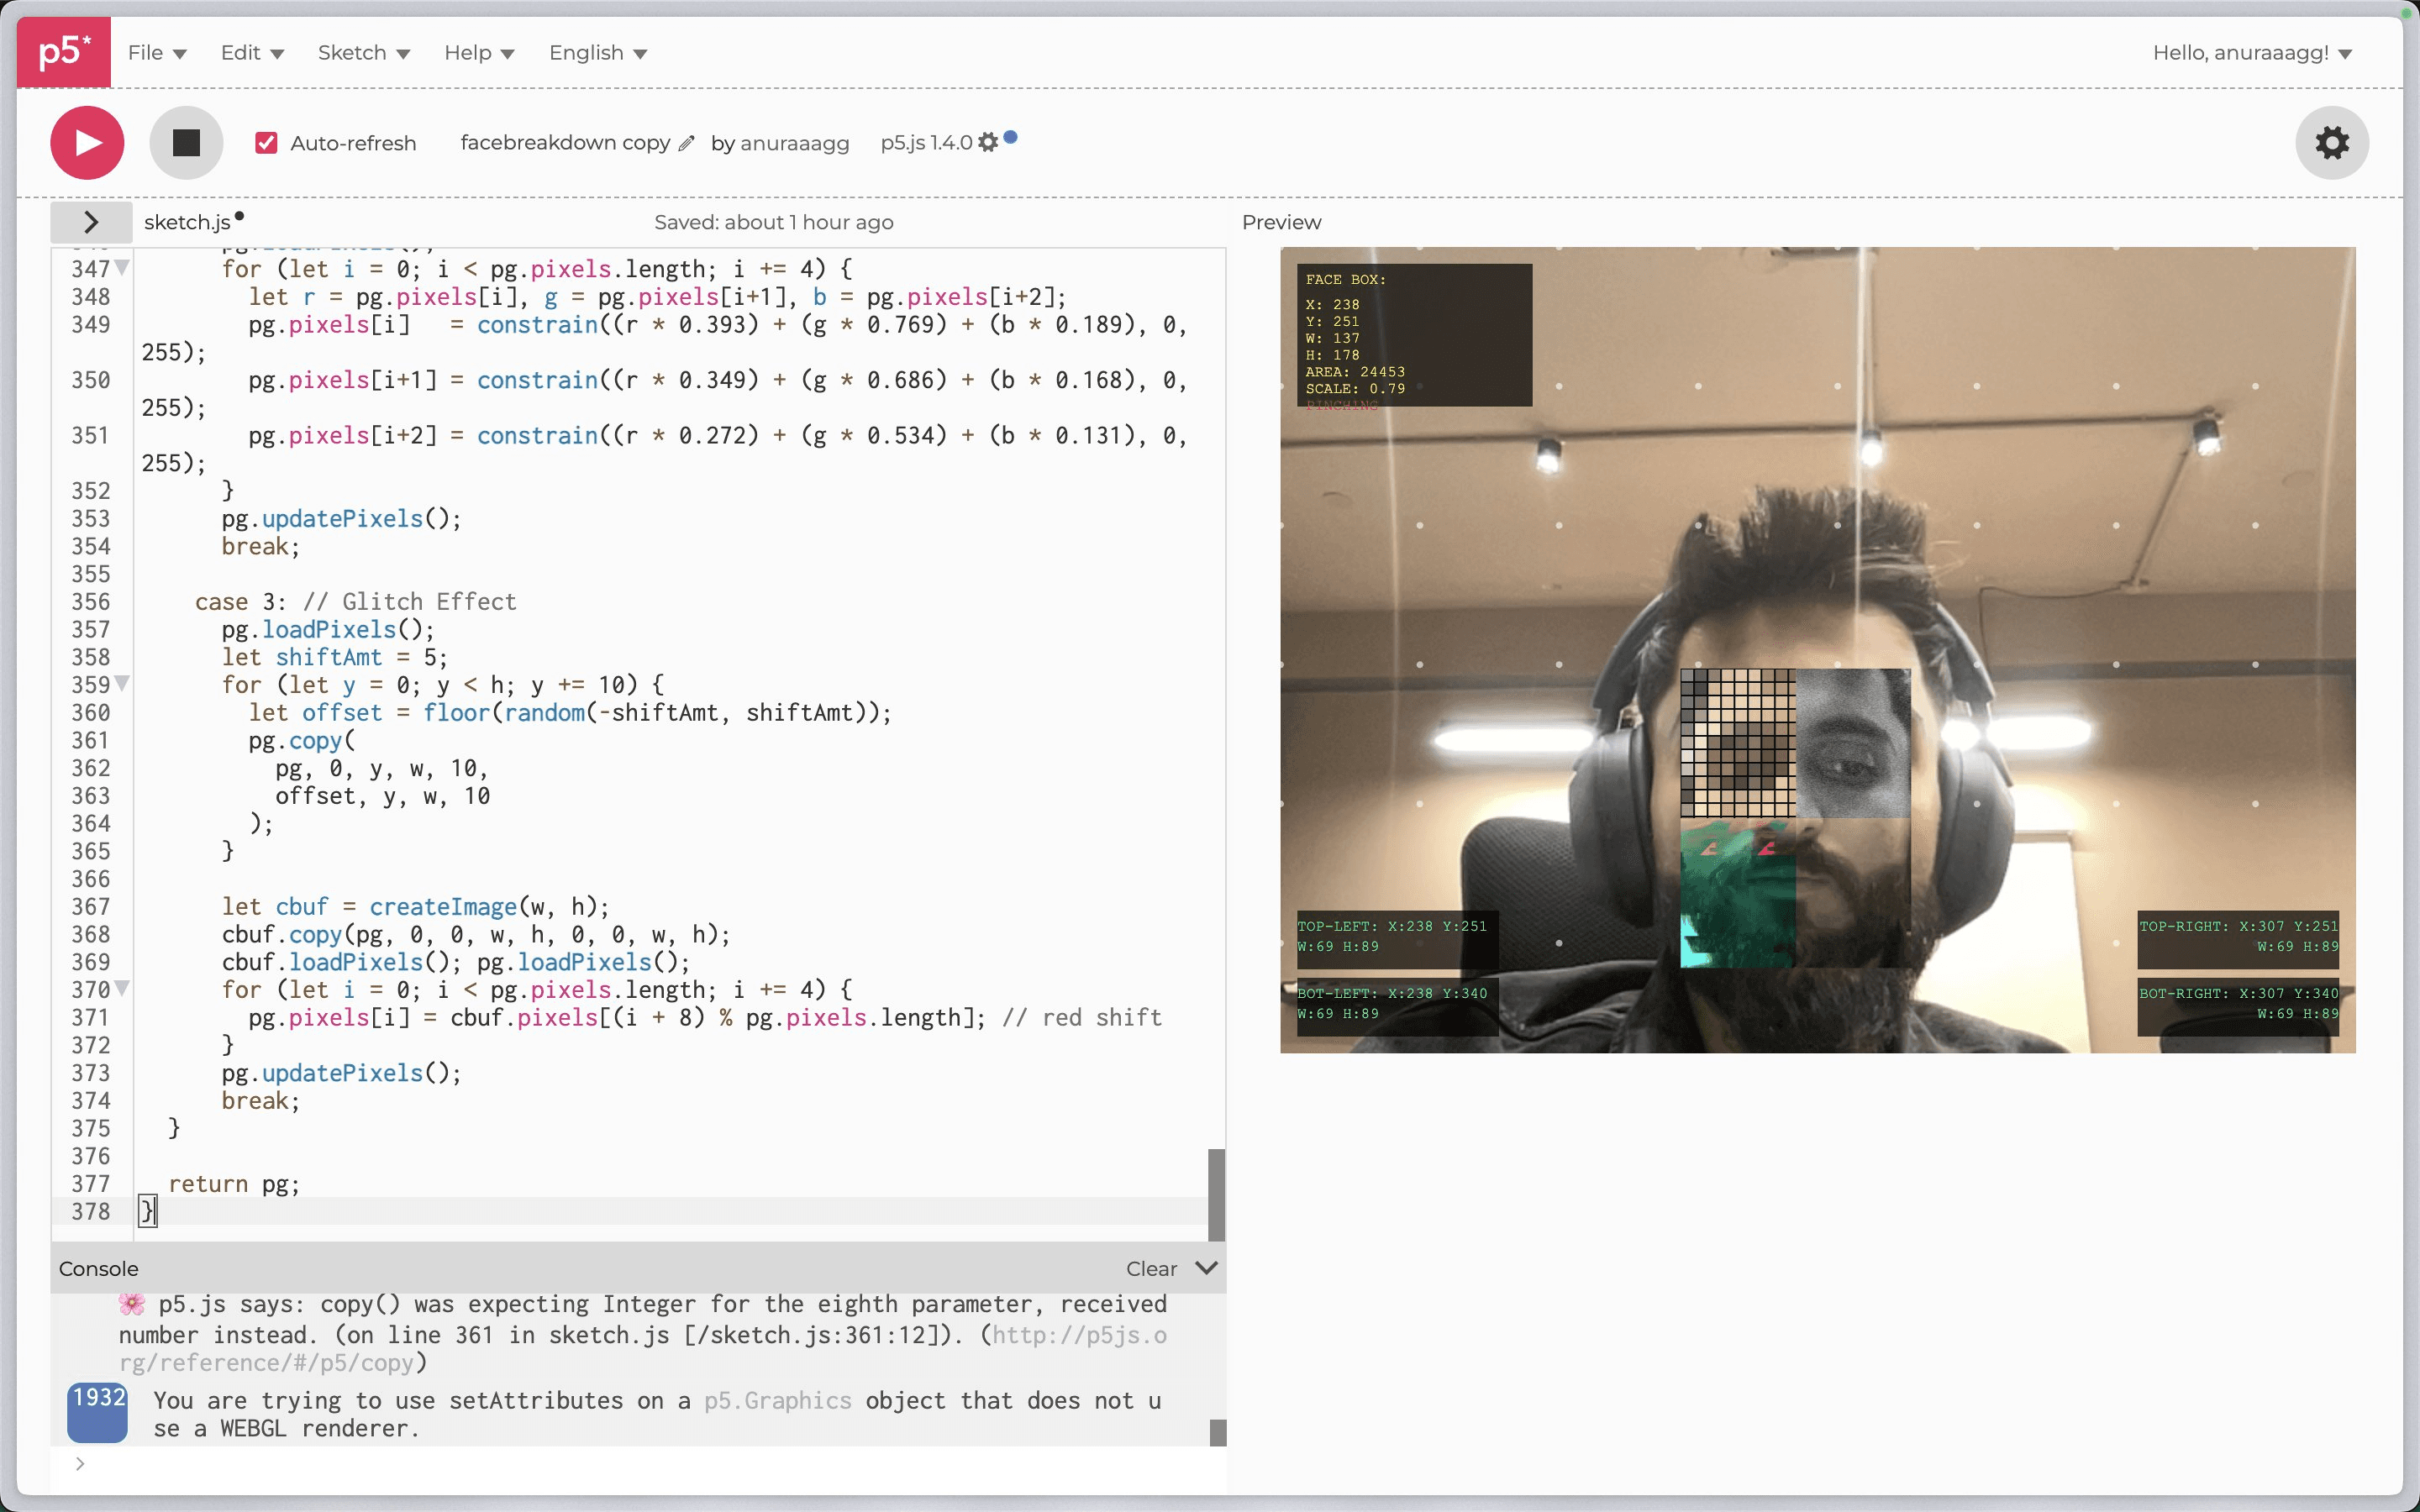Open p5.js 1.4.0 version settings gear
The width and height of the screenshot is (2420, 1512).
[988, 143]
